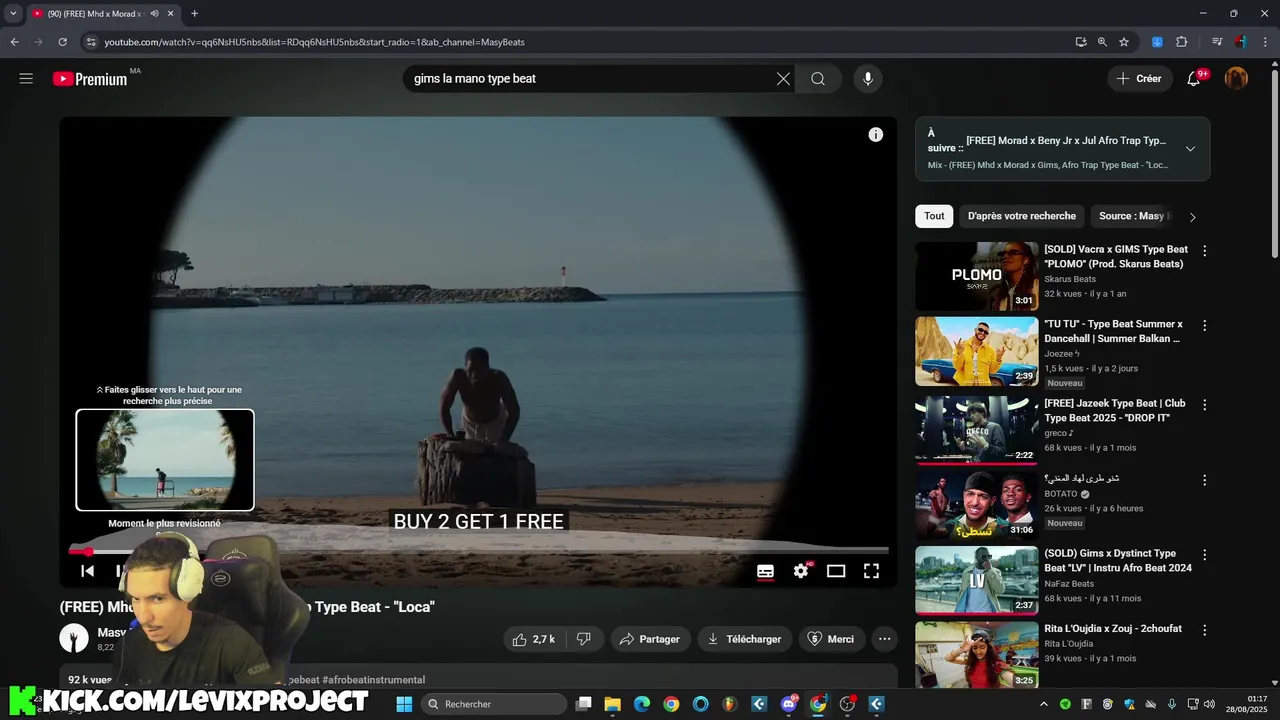1280x720 pixels.
Task: Share the video with Partager
Action: click(650, 639)
